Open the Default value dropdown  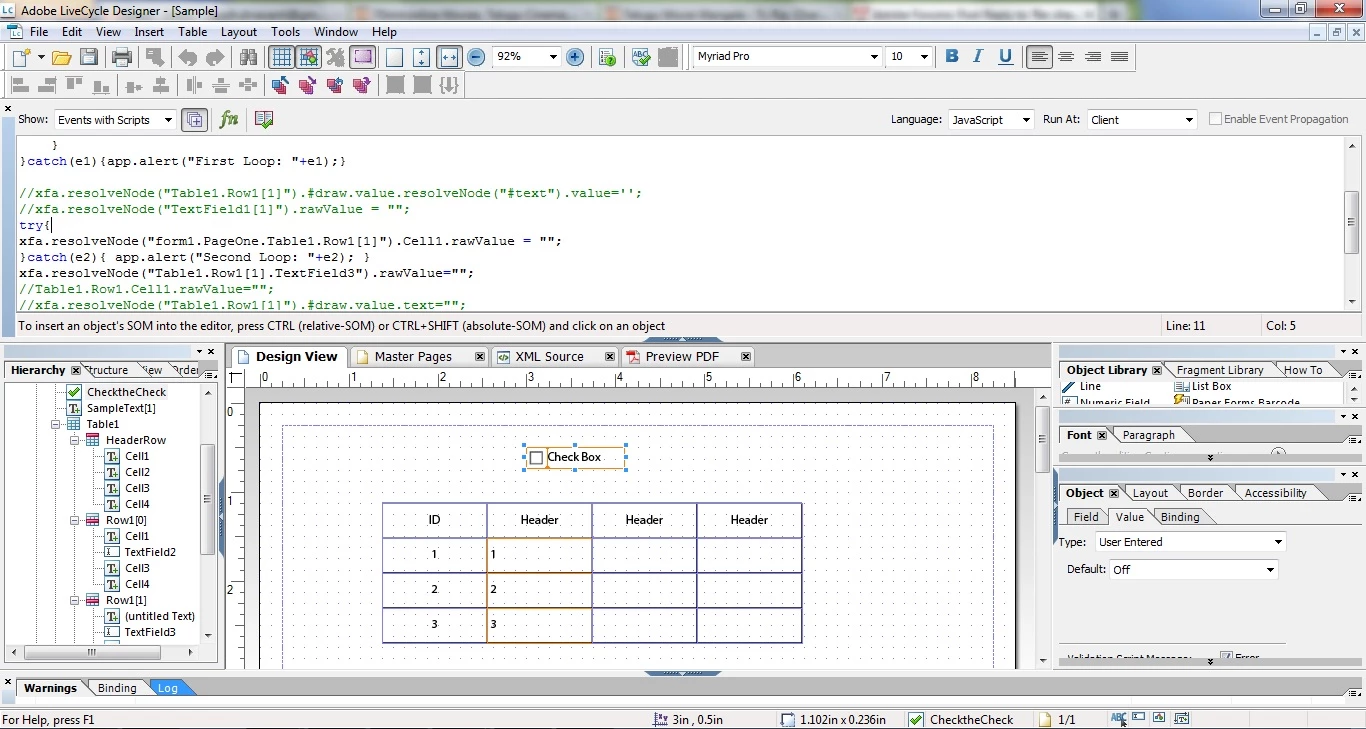coord(1270,569)
